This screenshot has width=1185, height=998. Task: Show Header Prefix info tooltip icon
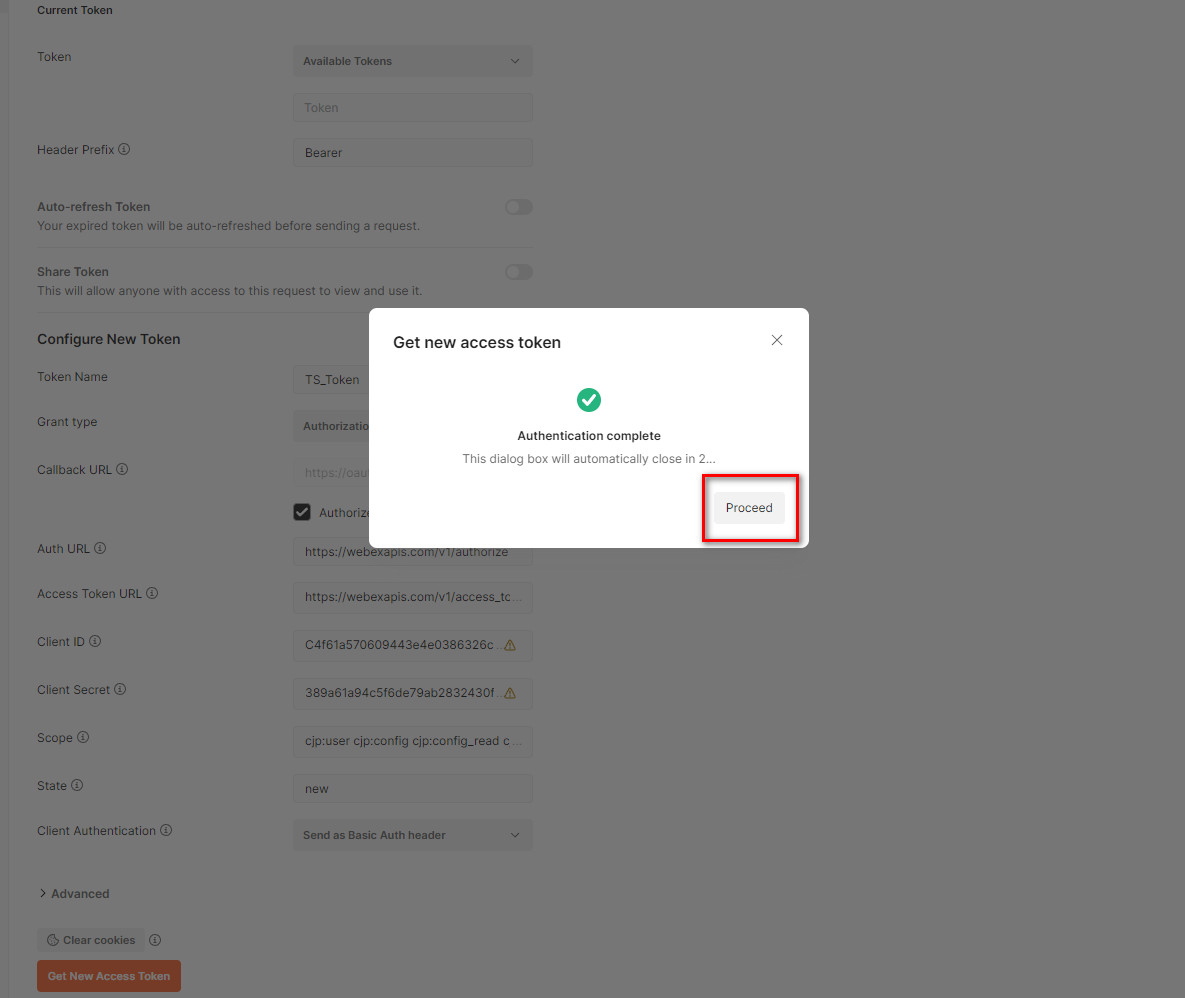click(x=124, y=150)
